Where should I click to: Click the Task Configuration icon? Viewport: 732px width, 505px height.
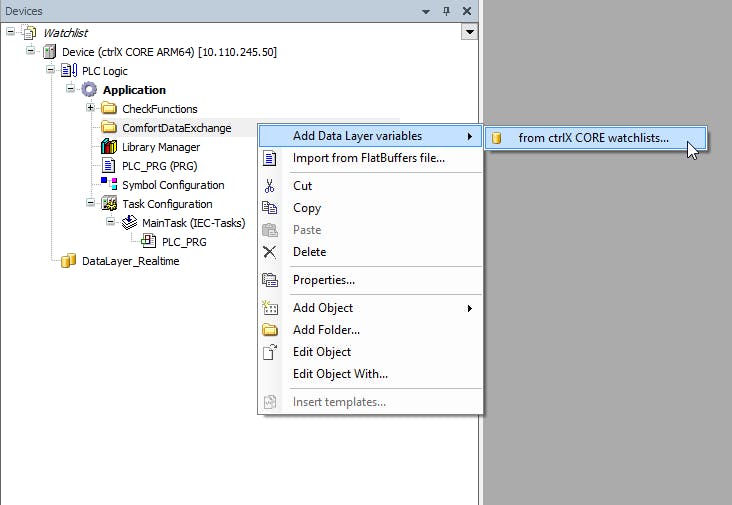tap(109, 203)
